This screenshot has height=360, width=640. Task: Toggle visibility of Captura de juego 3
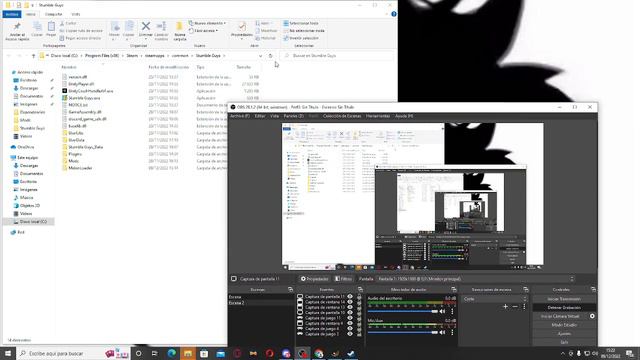coord(350,334)
